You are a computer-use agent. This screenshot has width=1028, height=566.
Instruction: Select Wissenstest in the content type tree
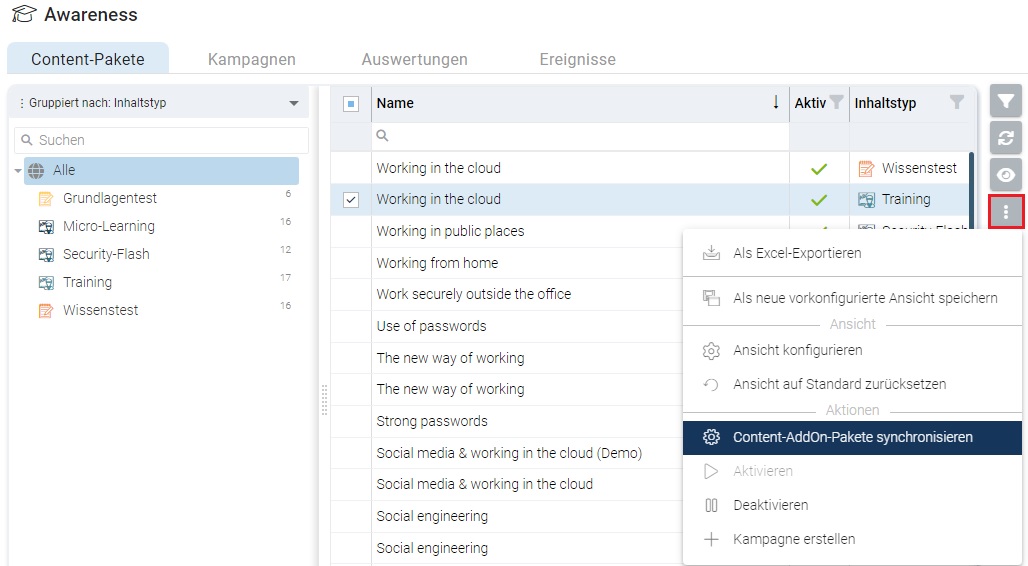[x=100, y=310]
